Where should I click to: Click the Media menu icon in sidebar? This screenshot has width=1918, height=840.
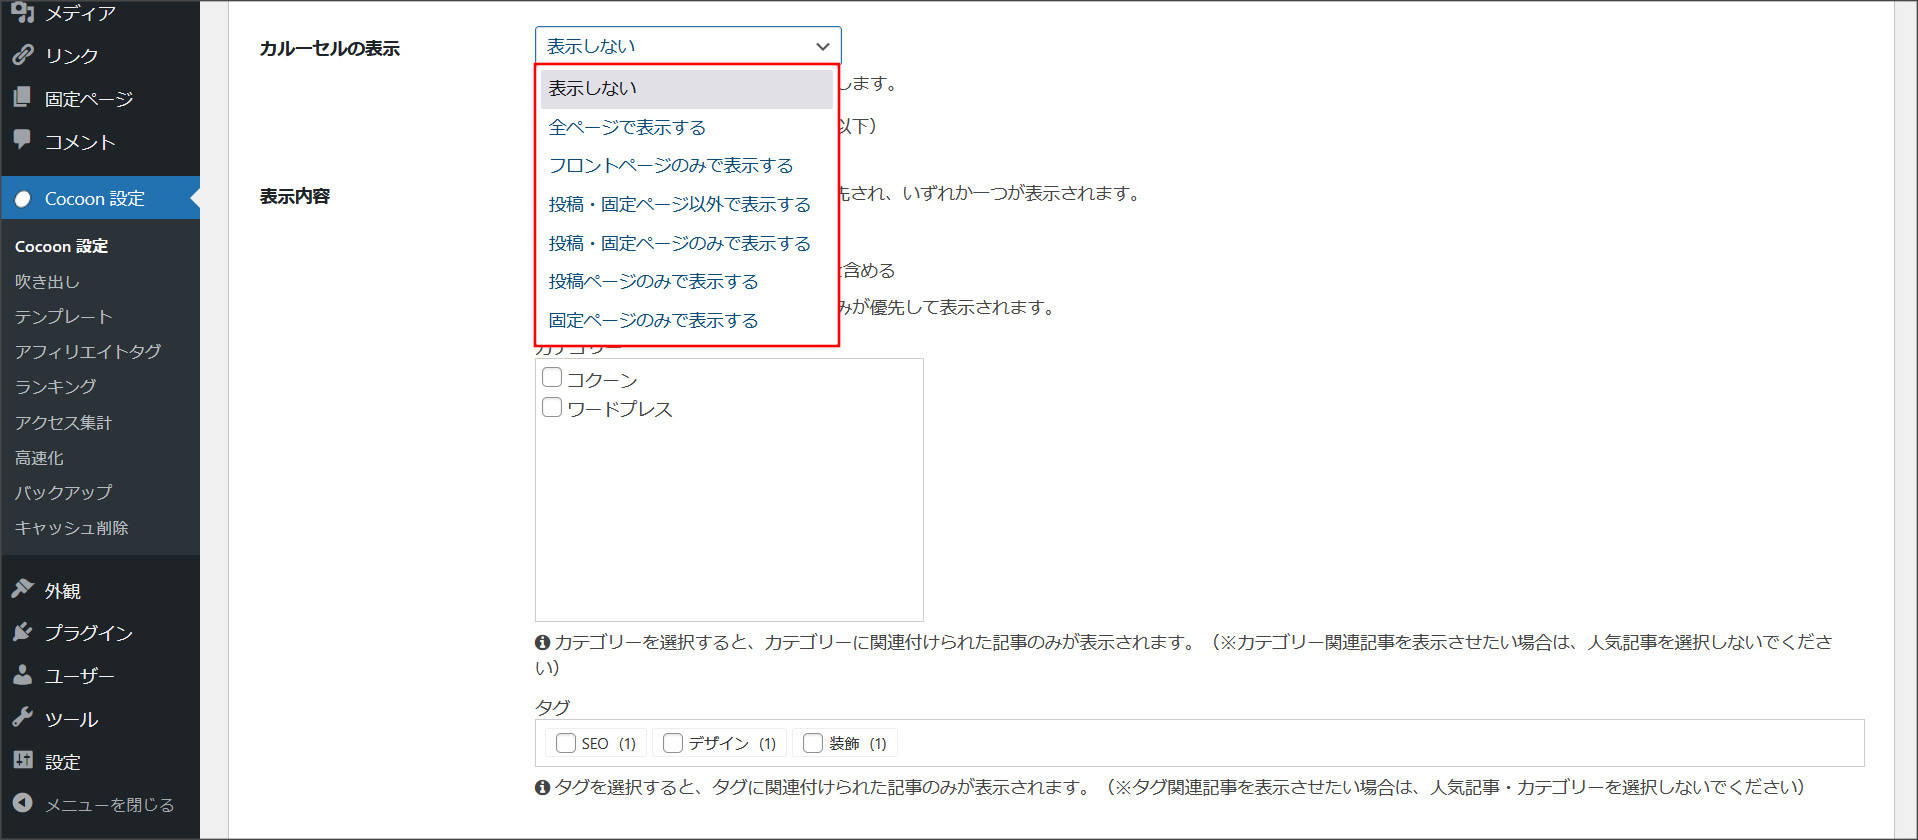click(23, 12)
